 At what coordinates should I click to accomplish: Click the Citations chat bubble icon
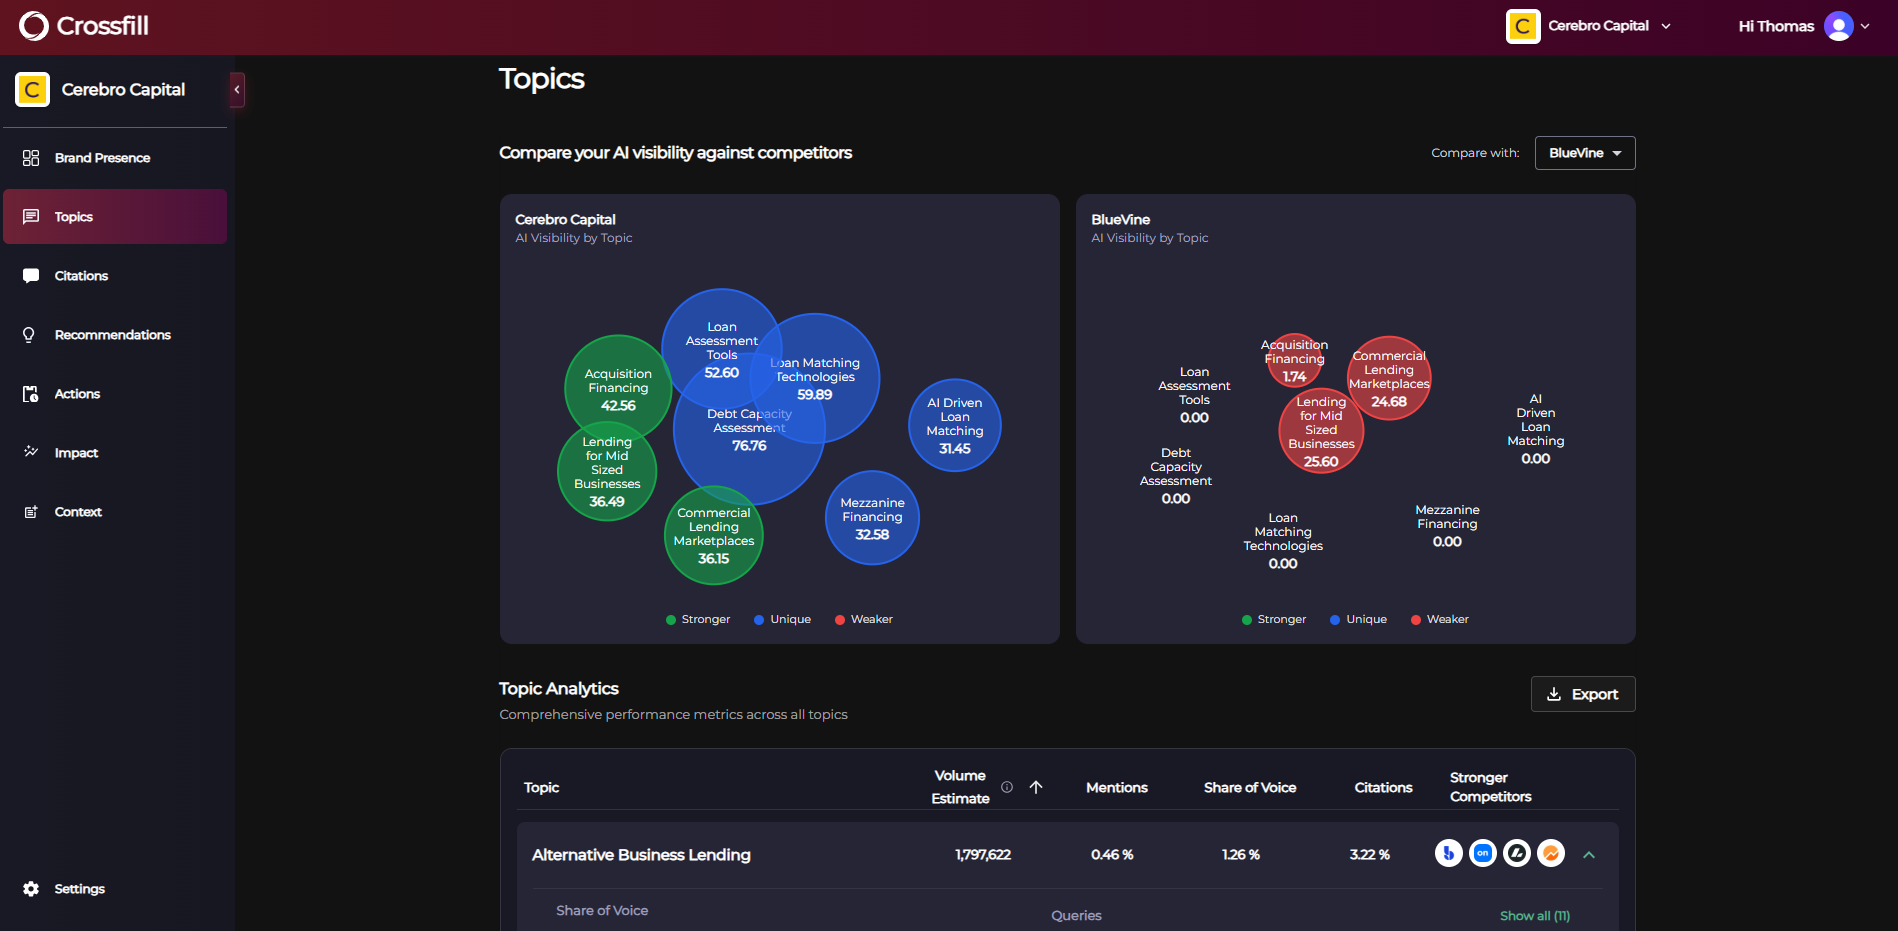click(31, 276)
